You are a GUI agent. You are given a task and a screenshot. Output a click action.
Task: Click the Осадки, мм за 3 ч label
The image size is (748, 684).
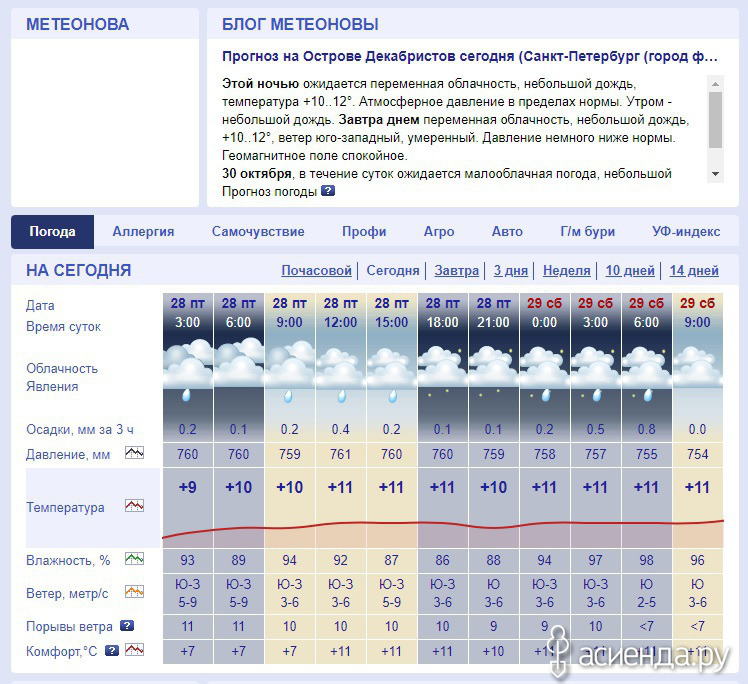click(x=80, y=429)
